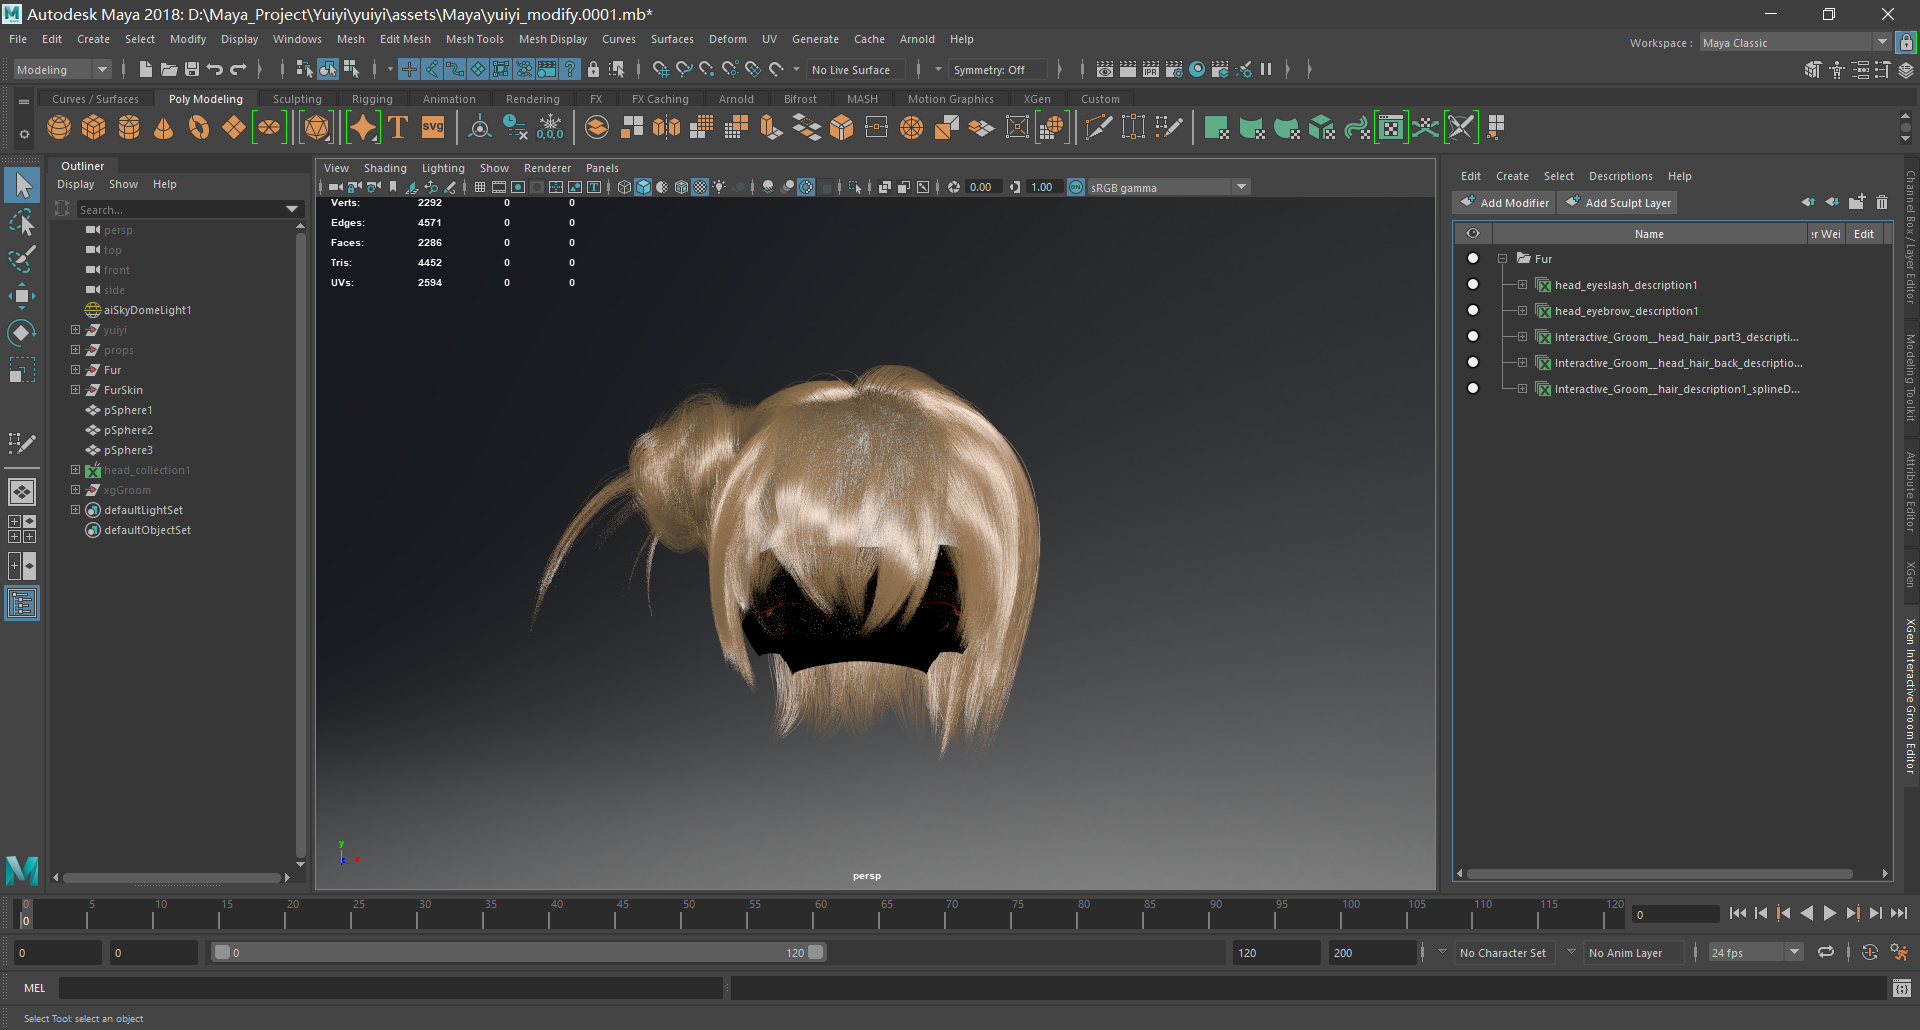Screen dimensions: 1920x1030
Task: Create a polygon cube from the shelf
Action: (94, 127)
